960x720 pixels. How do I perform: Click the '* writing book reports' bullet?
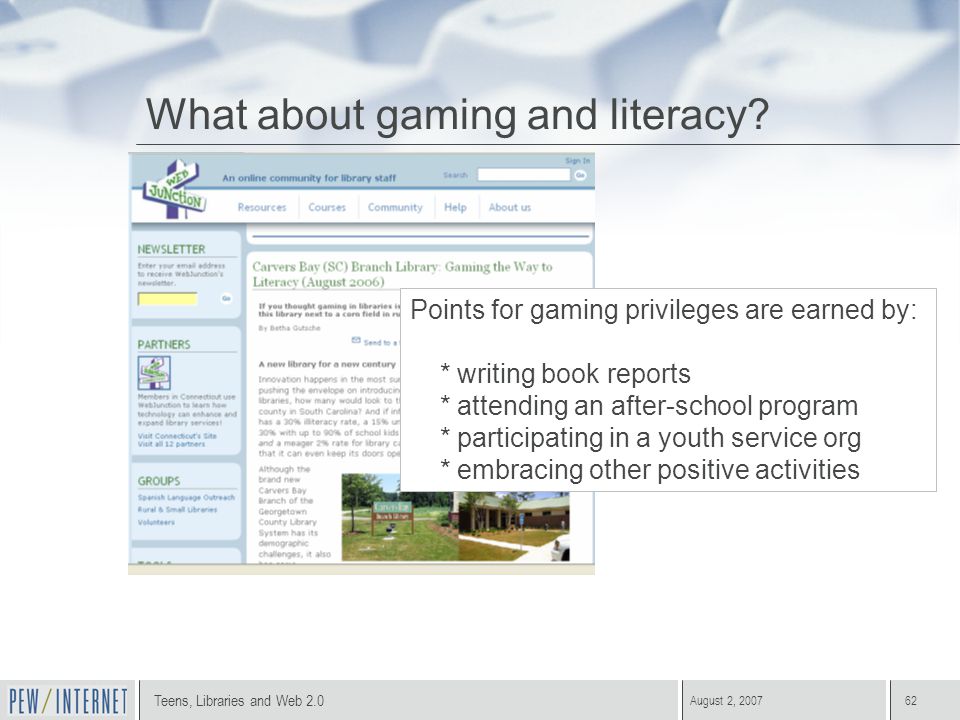click(566, 374)
